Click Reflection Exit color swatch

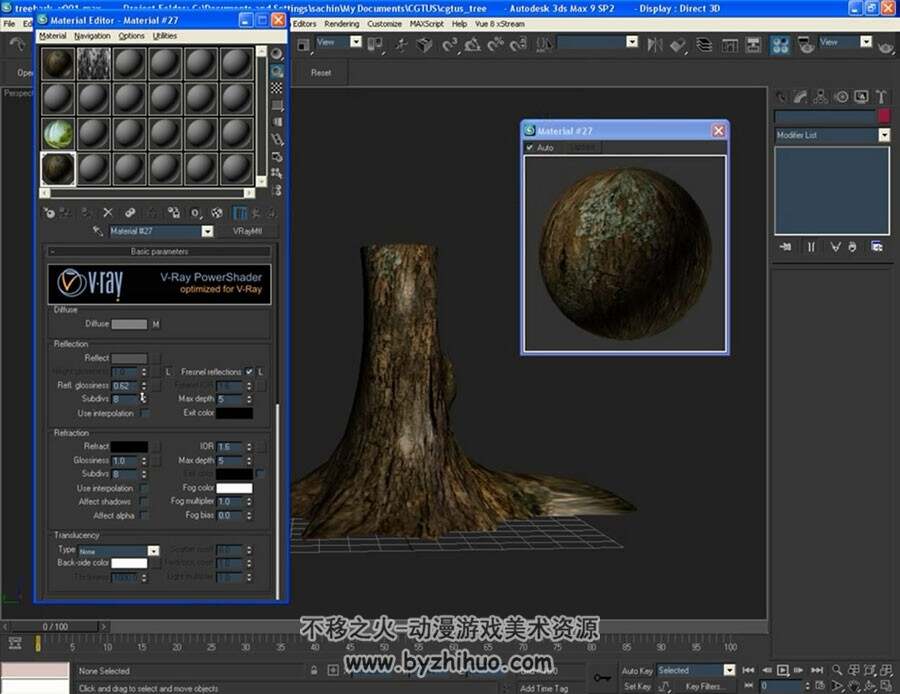click(x=234, y=413)
